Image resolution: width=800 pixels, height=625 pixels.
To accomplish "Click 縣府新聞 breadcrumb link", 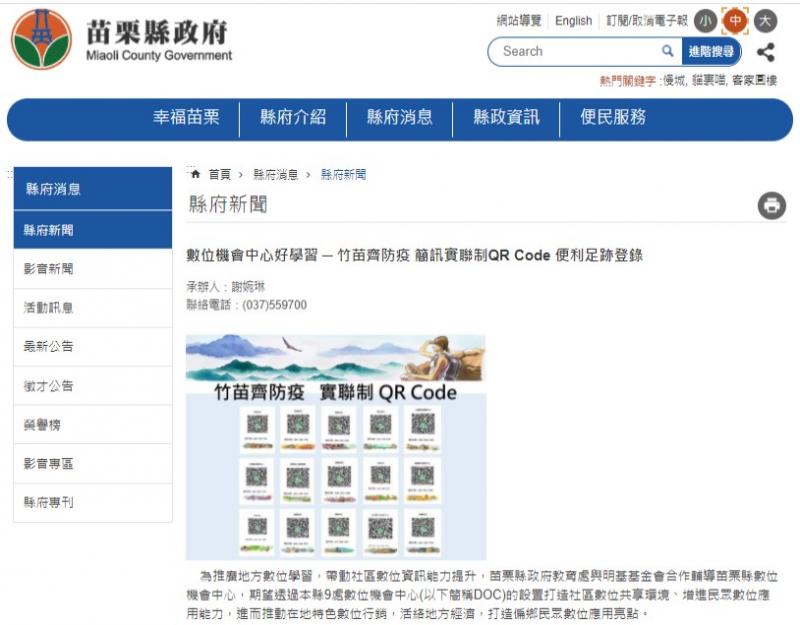I will pyautogui.click(x=343, y=174).
